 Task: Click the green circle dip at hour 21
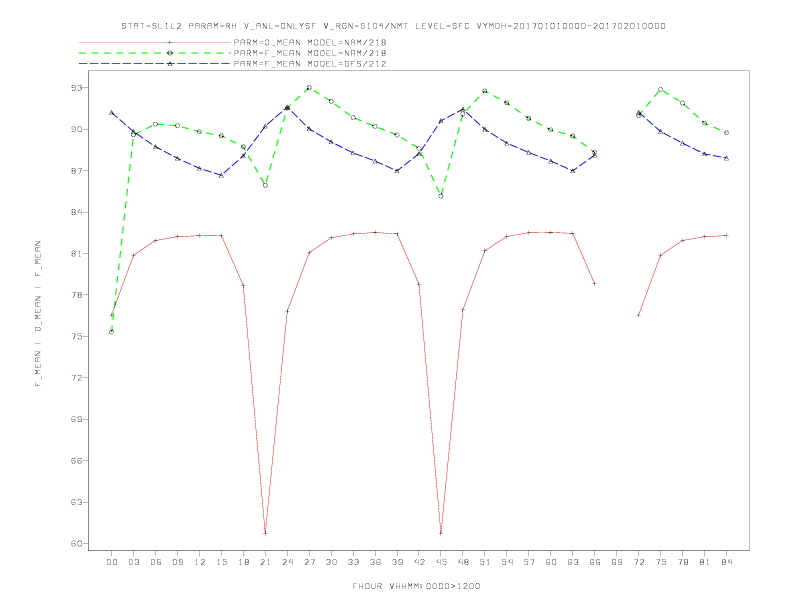coord(265,185)
